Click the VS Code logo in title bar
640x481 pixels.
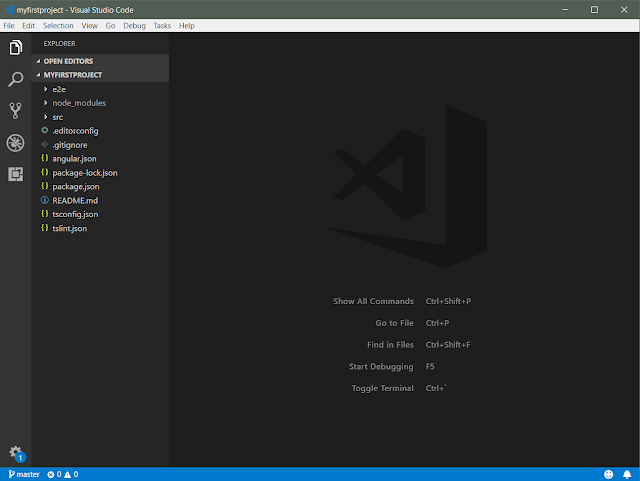click(9, 9)
